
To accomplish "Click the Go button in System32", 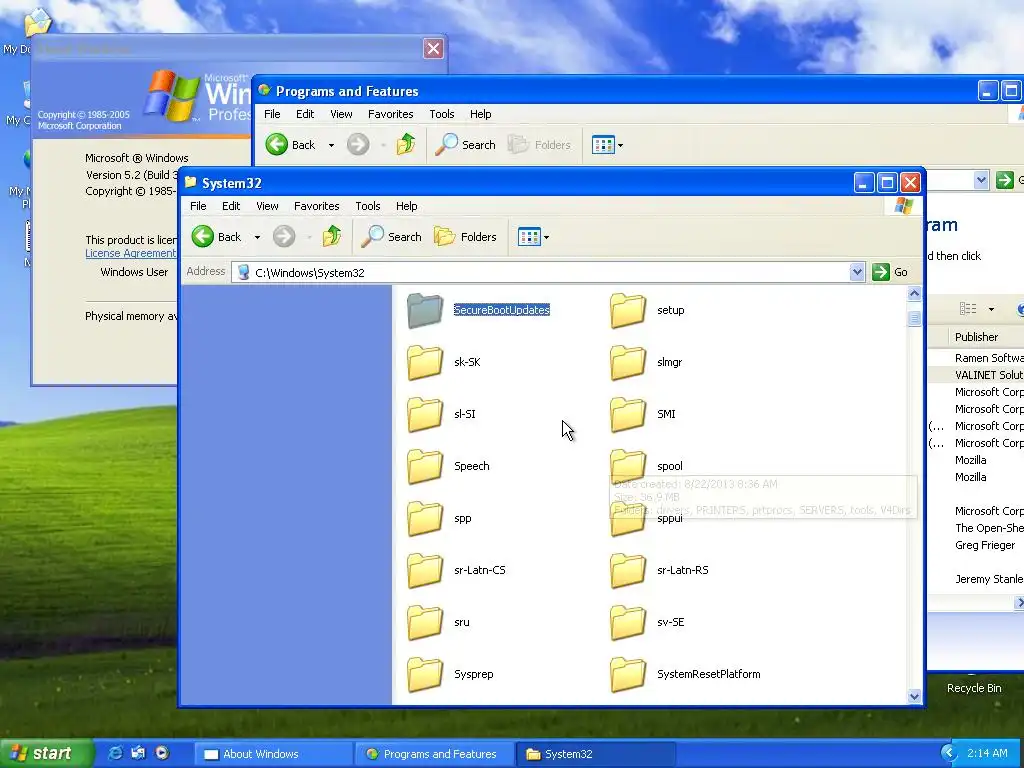I will pyautogui.click(x=891, y=272).
